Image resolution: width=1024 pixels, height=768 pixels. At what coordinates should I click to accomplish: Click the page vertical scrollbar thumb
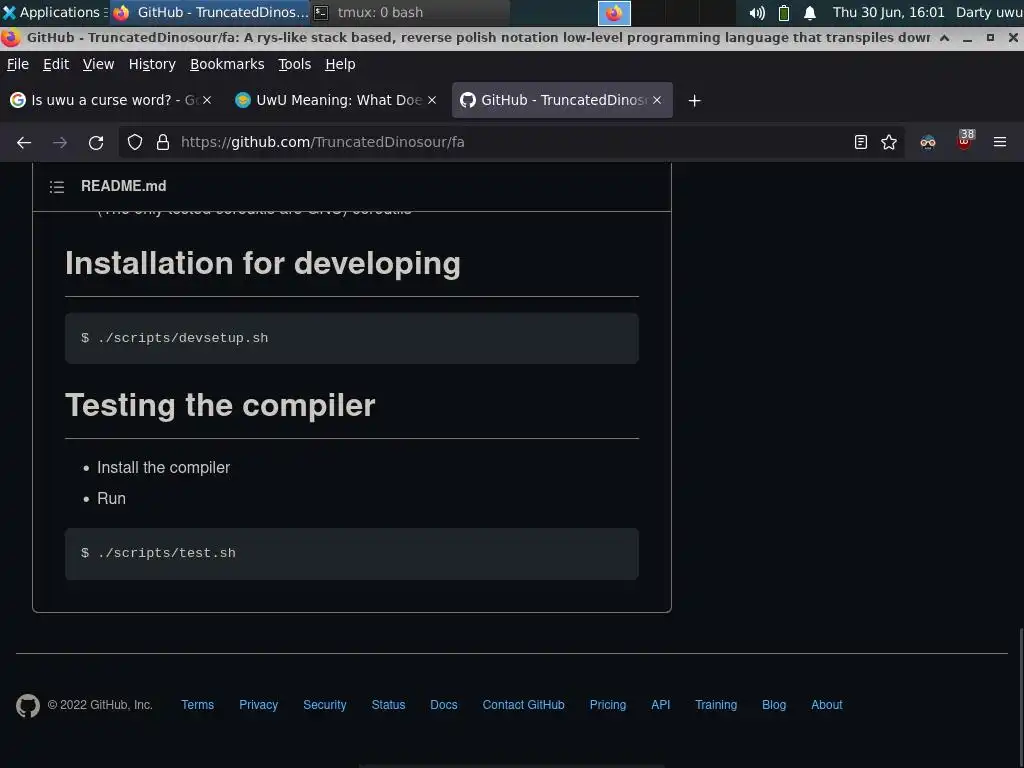click(x=1021, y=696)
